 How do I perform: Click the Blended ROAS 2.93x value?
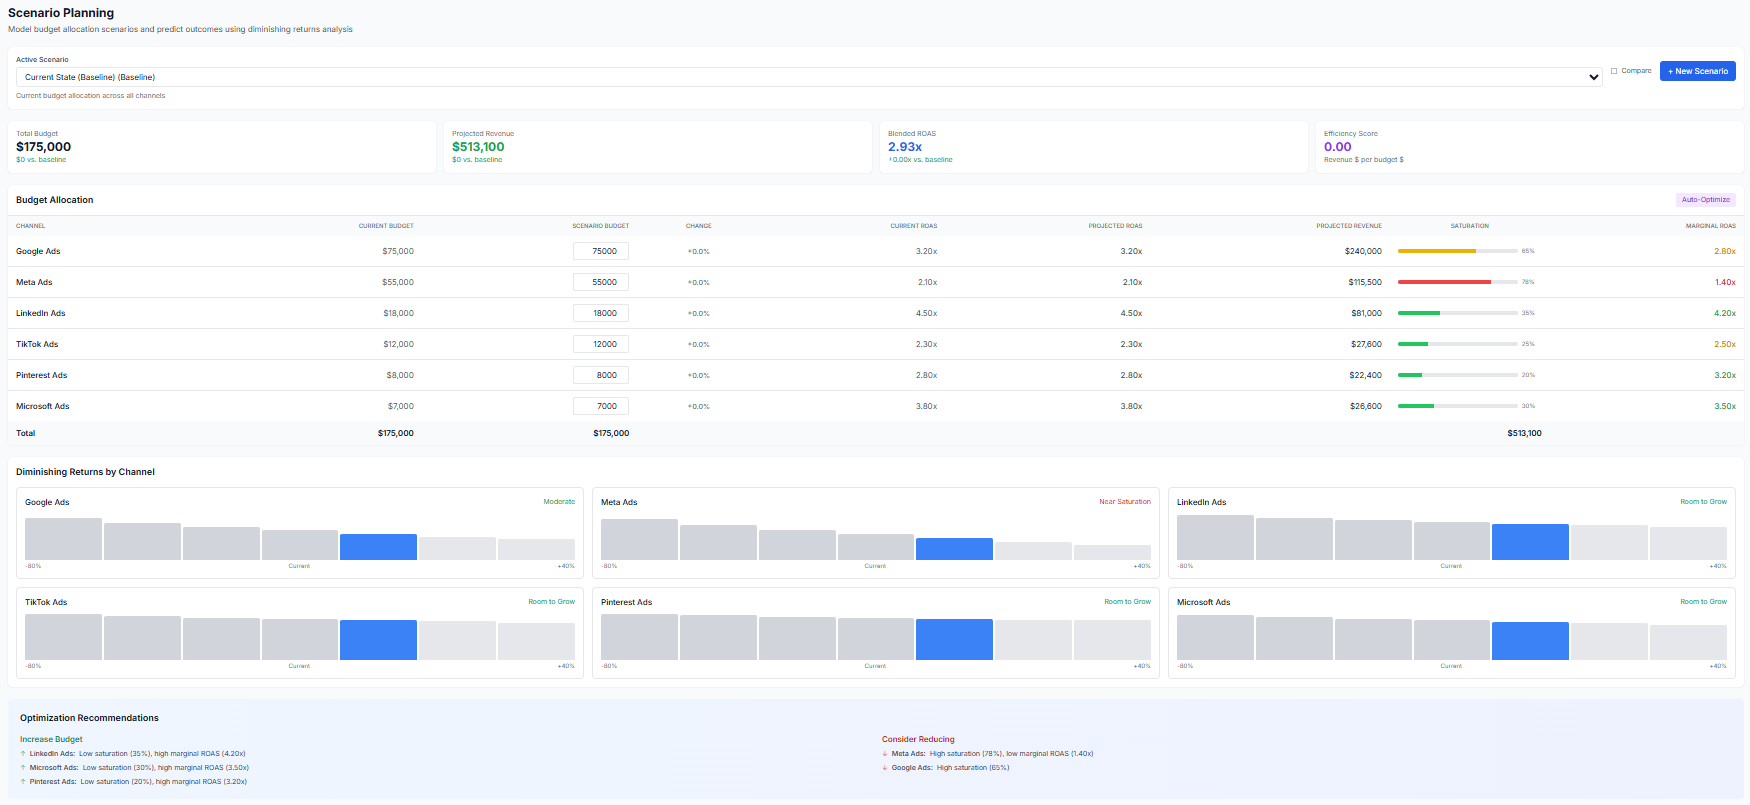[x=905, y=147]
